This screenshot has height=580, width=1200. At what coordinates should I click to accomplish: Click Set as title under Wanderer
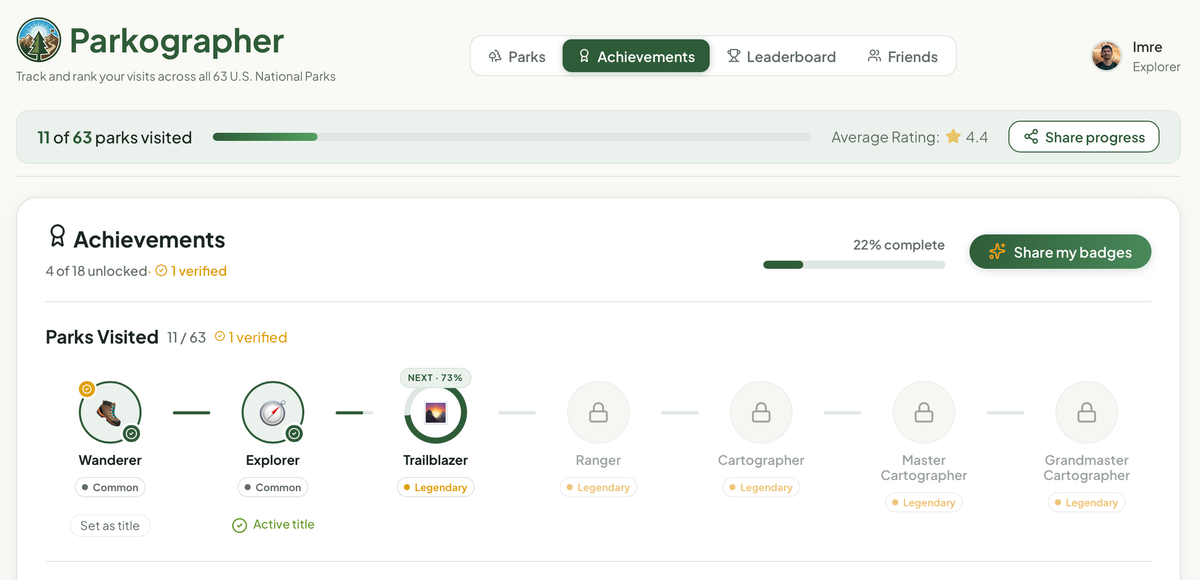point(110,525)
